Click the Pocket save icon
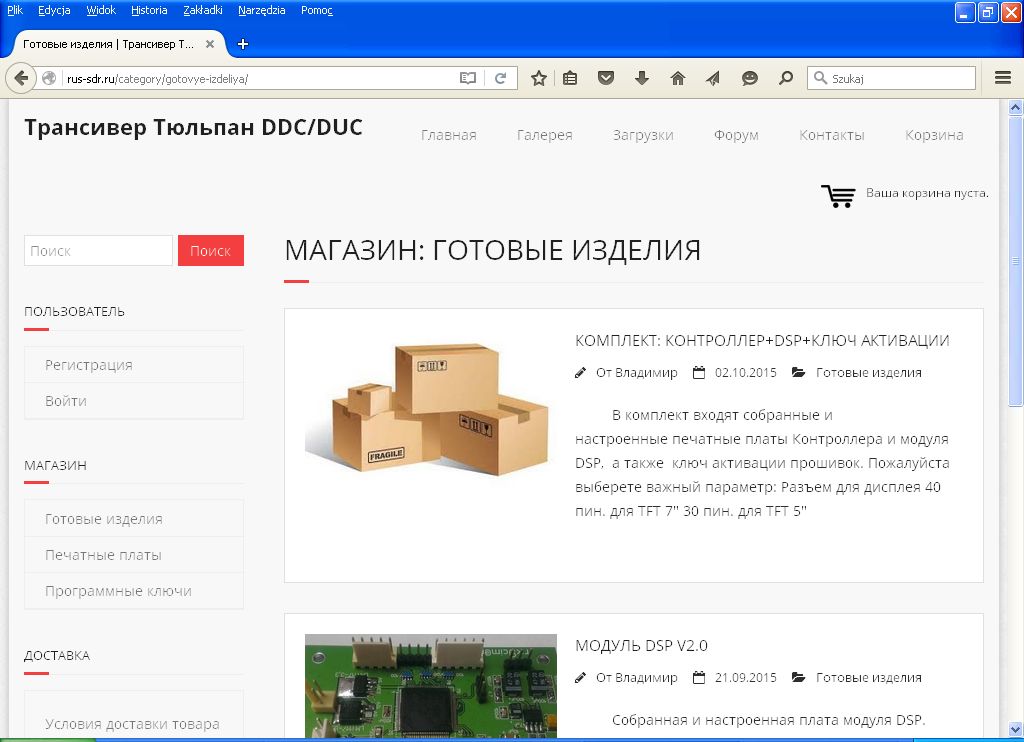 606,78
